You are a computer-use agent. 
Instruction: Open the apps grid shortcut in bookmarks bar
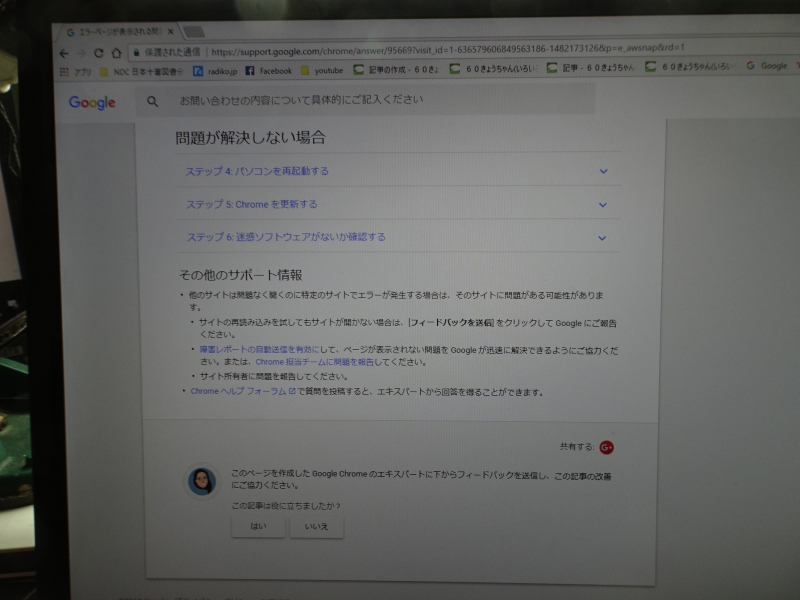(64, 72)
